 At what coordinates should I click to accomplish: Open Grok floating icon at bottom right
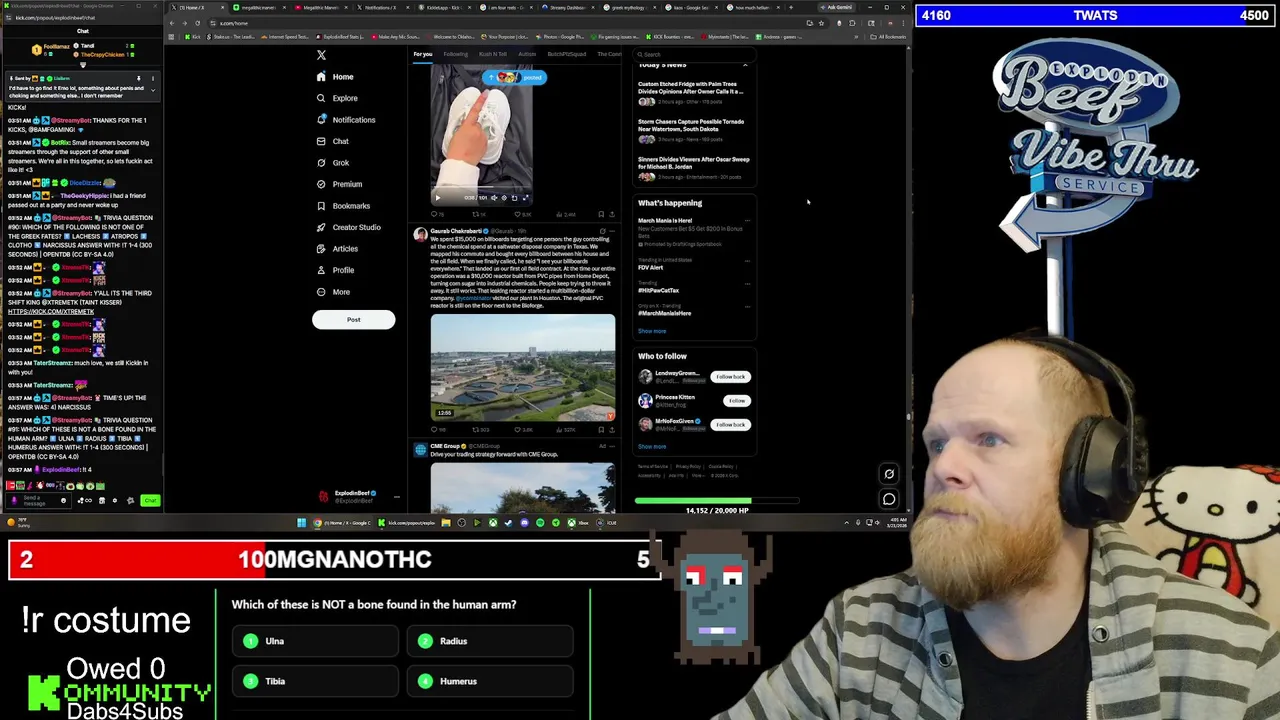(889, 474)
